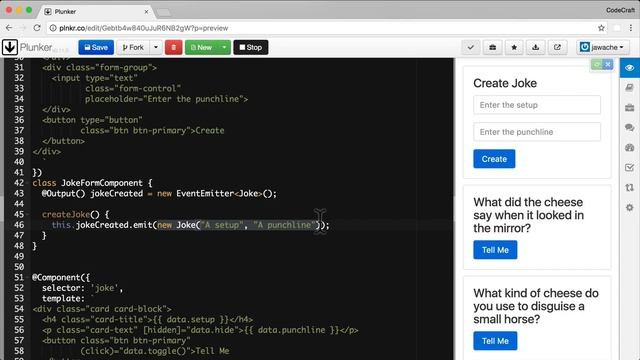Image resolution: width=640 pixels, height=360 pixels.
Task: Click the placeholder="Enter the punchline" code line
Action: point(167,99)
